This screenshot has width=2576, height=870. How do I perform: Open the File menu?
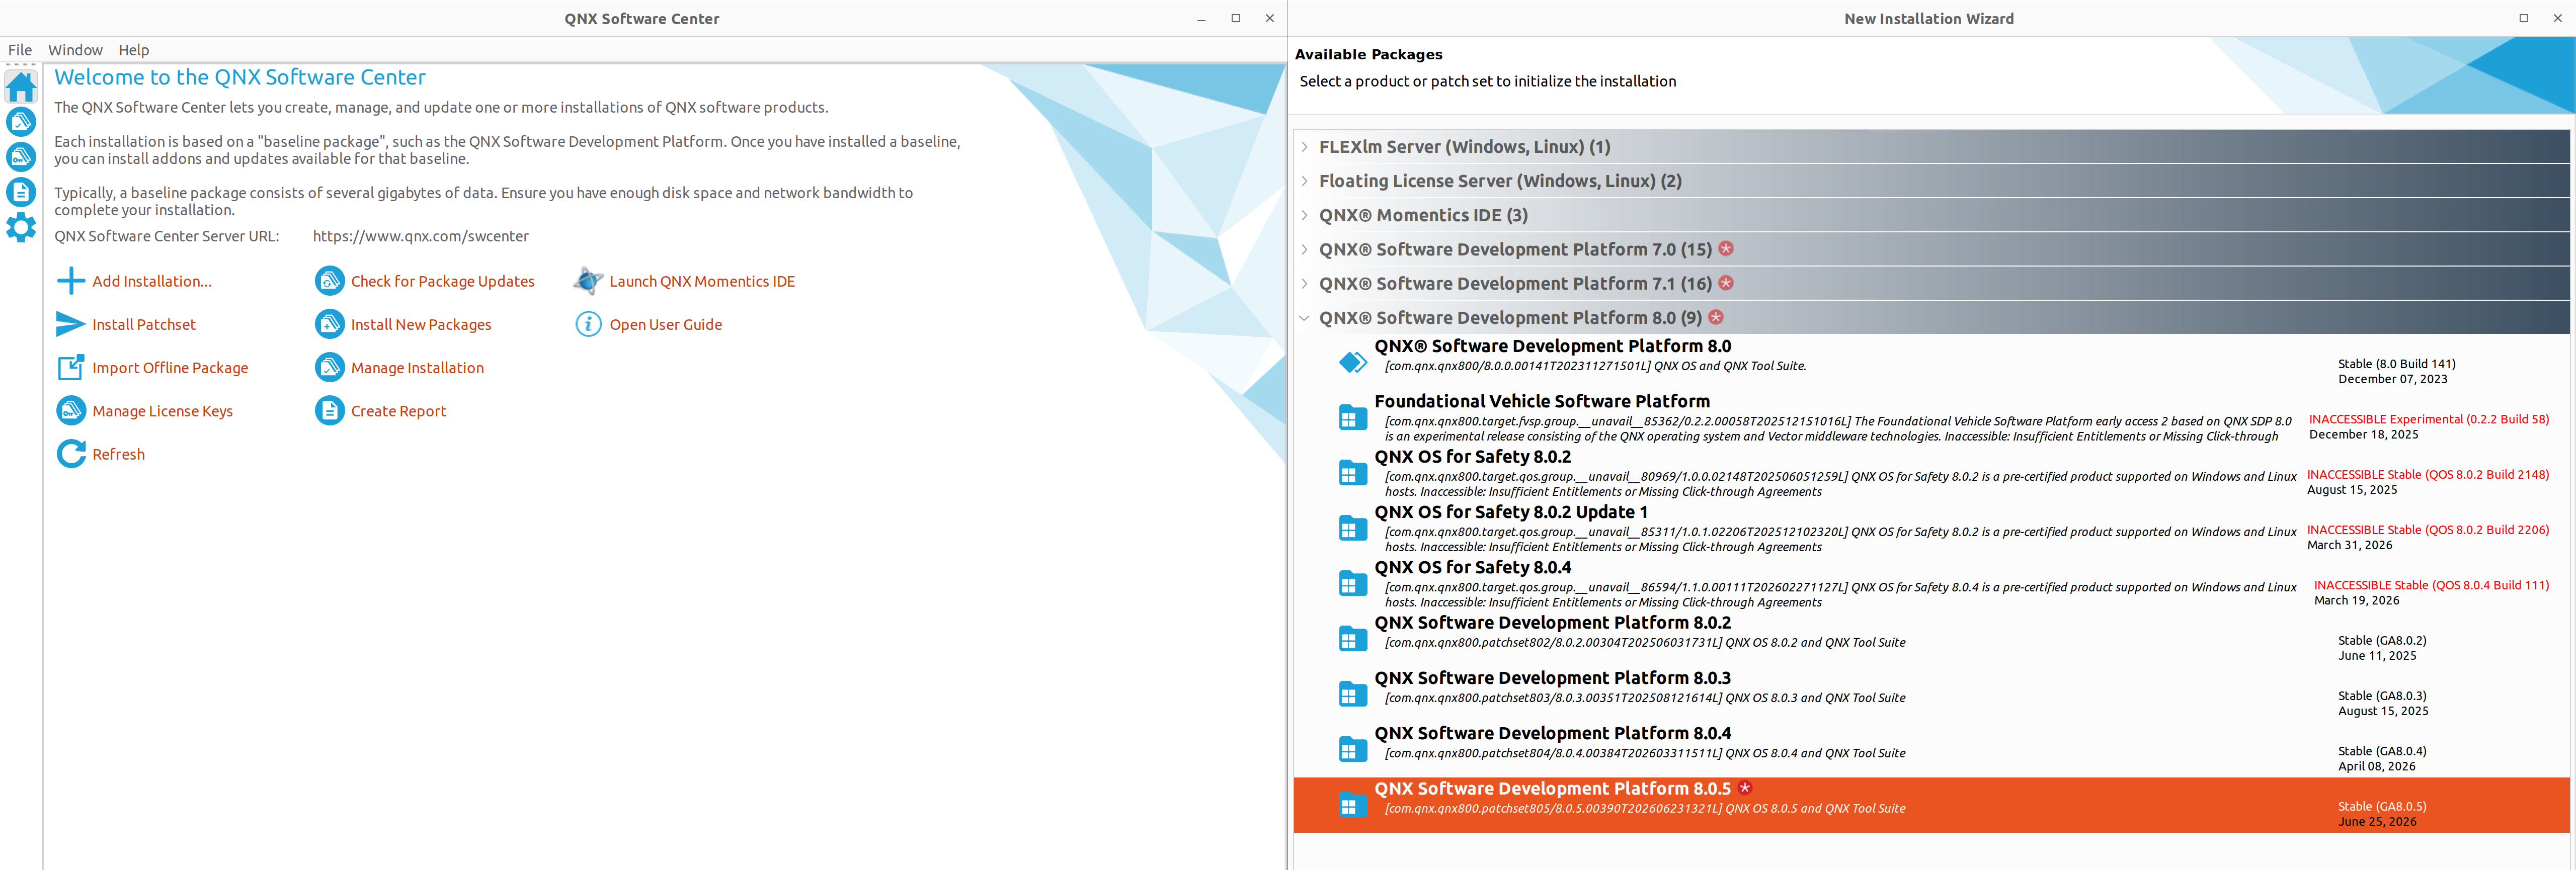click(20, 50)
